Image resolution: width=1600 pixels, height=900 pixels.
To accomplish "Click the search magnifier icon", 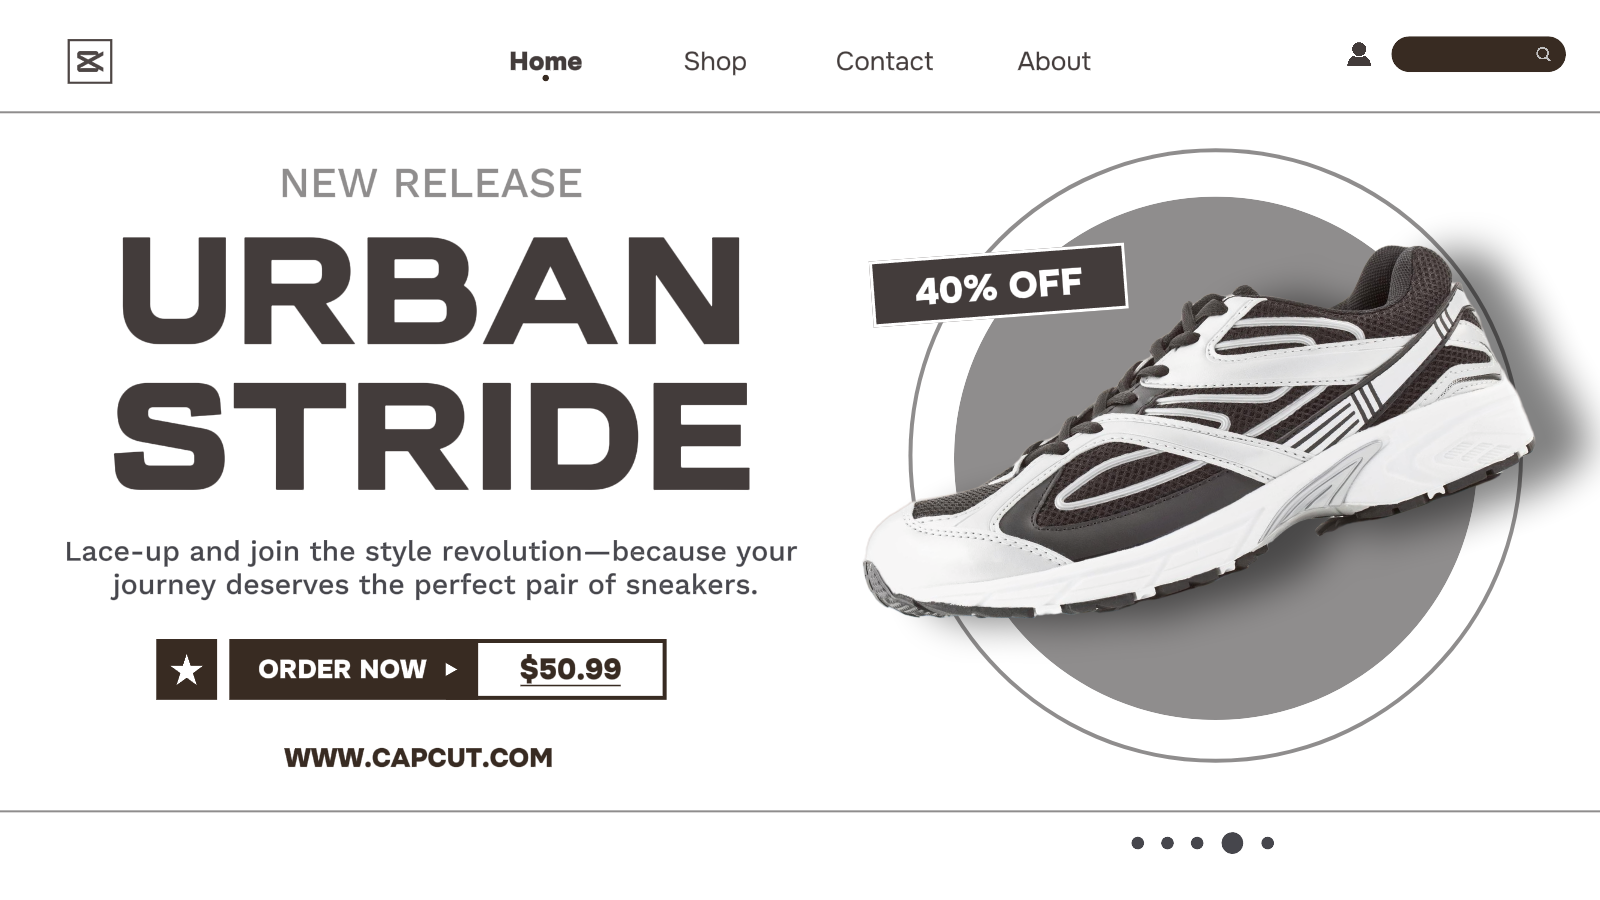I will point(1543,54).
